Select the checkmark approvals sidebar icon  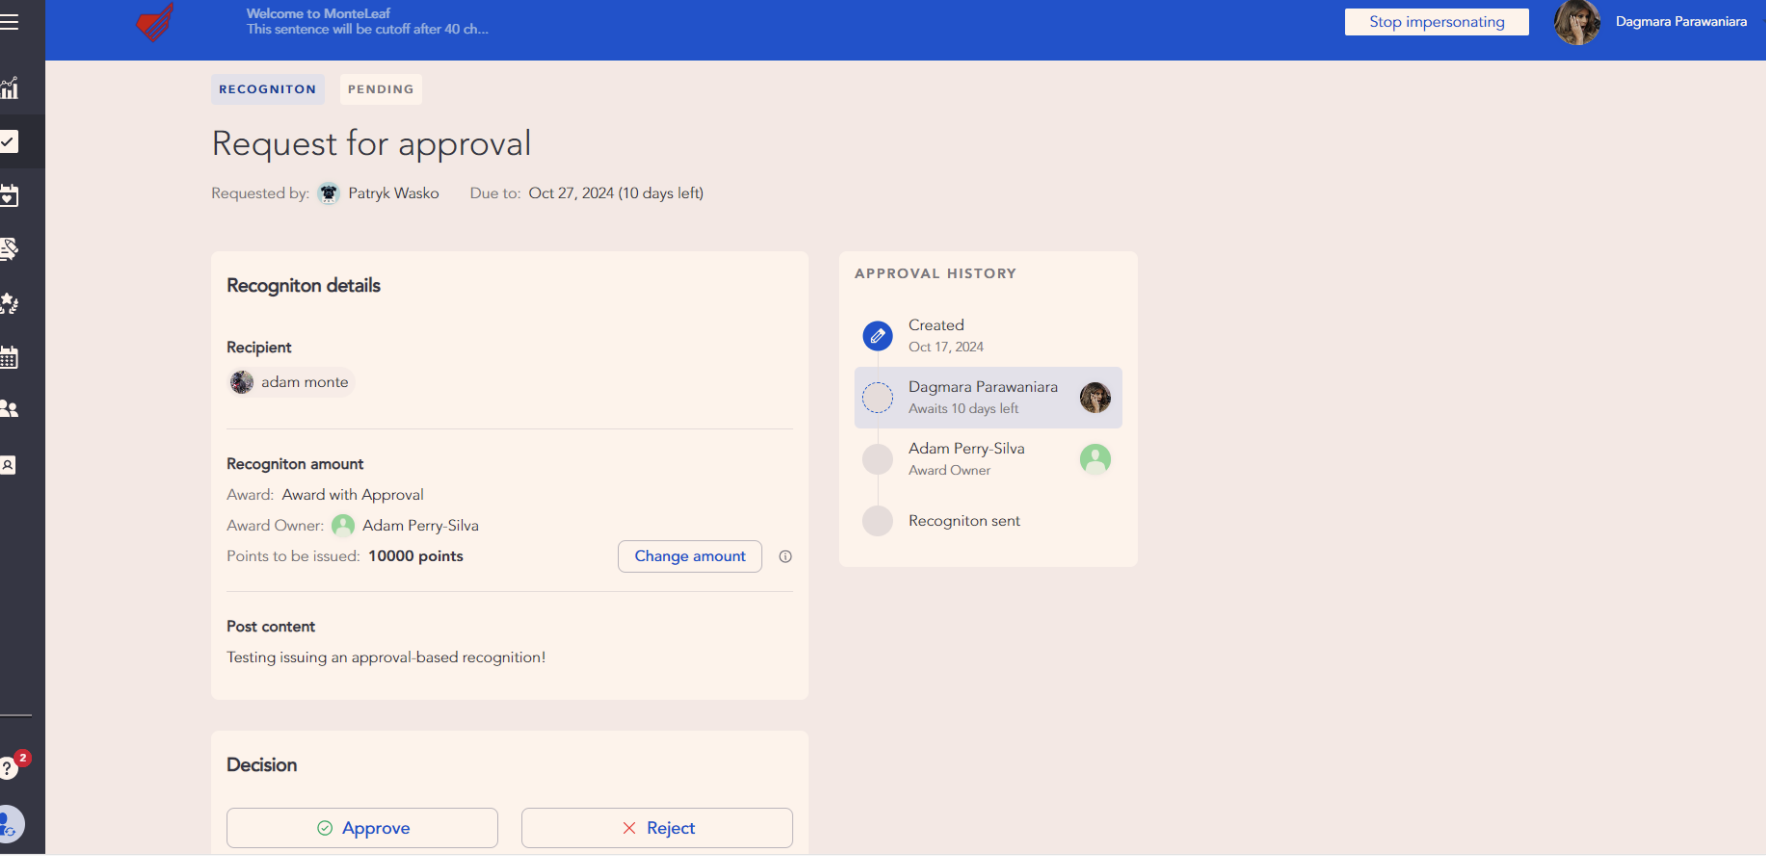pyautogui.click(x=10, y=142)
